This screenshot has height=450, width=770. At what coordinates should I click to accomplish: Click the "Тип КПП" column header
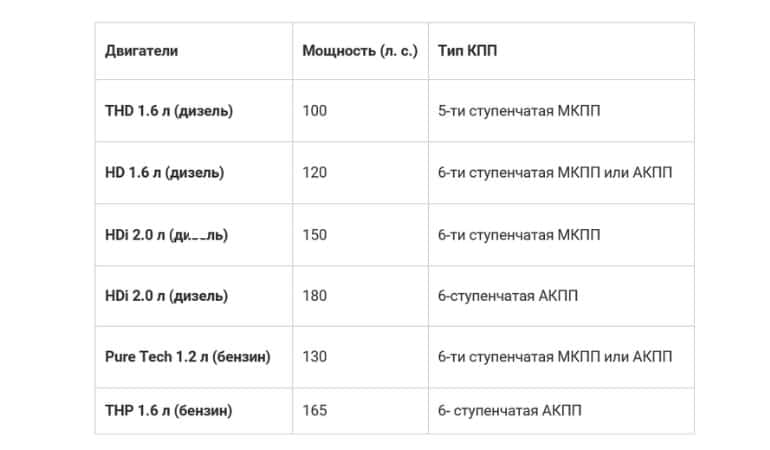(x=467, y=51)
